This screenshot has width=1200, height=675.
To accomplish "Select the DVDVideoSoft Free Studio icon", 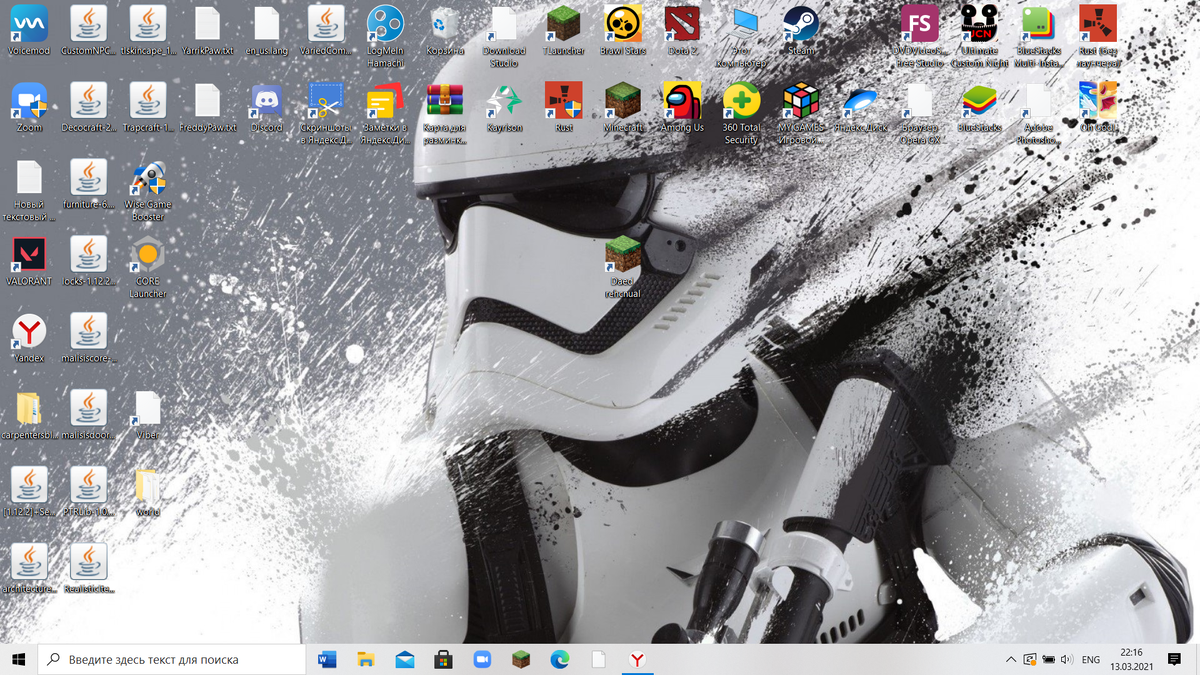I will pyautogui.click(x=920, y=36).
